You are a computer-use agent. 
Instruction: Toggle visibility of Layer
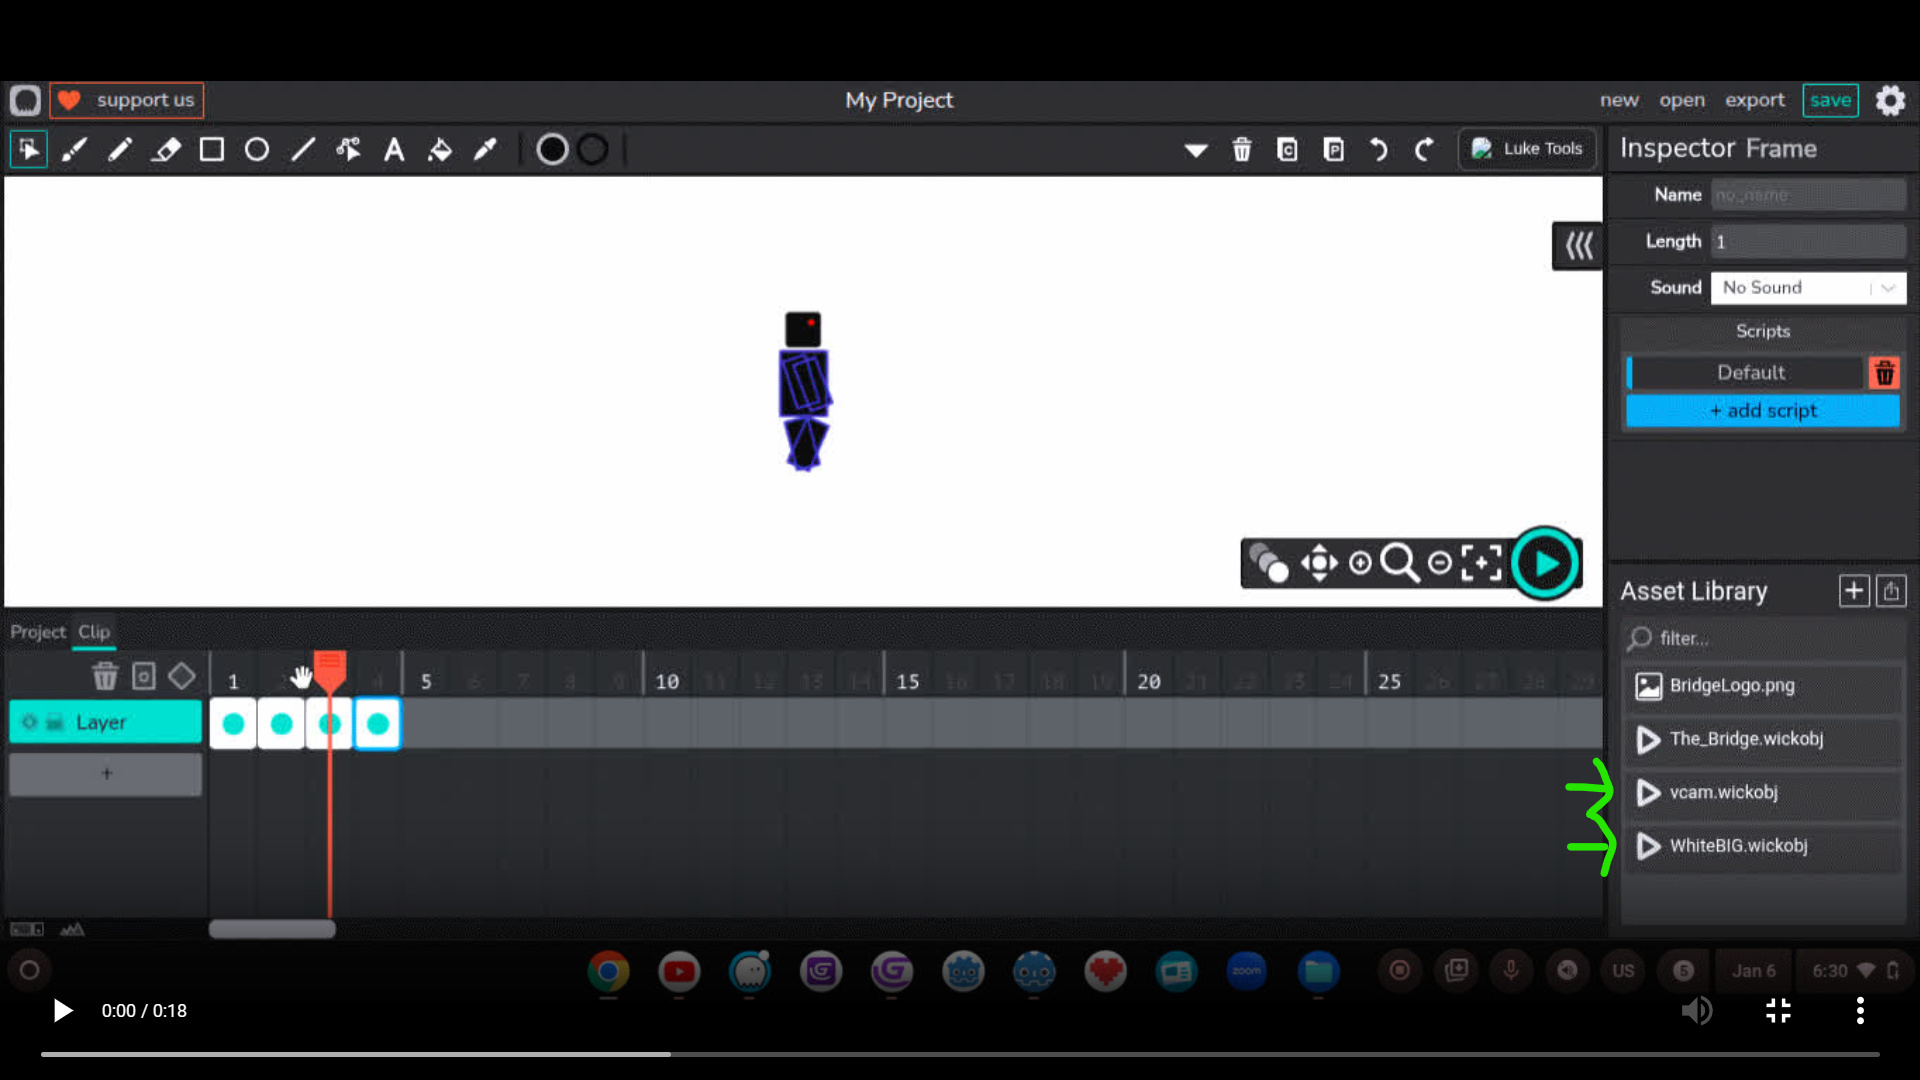pos(30,722)
